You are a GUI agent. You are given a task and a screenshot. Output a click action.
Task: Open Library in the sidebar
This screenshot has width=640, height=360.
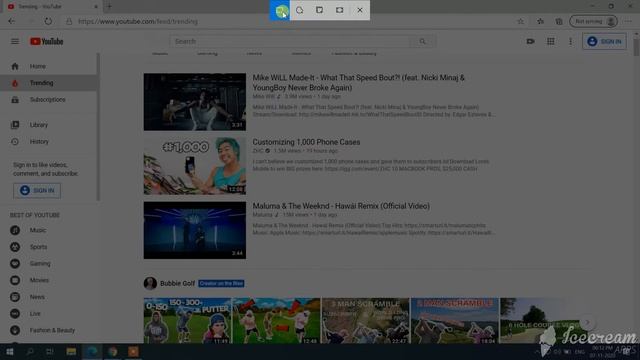48,125
